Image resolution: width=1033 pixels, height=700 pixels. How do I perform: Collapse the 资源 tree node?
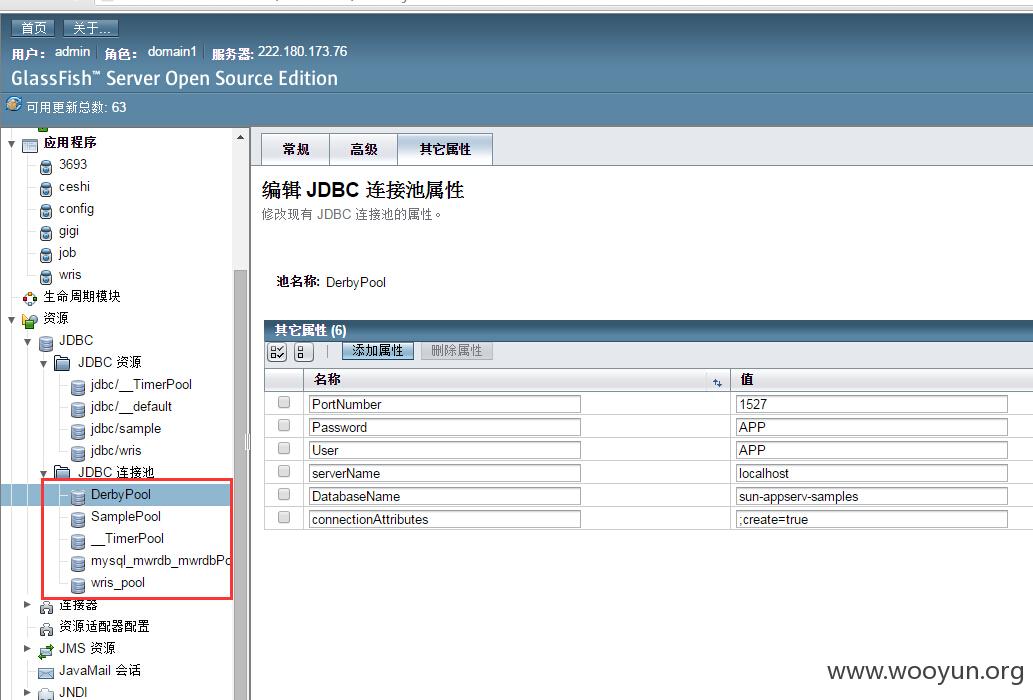(x=11, y=320)
